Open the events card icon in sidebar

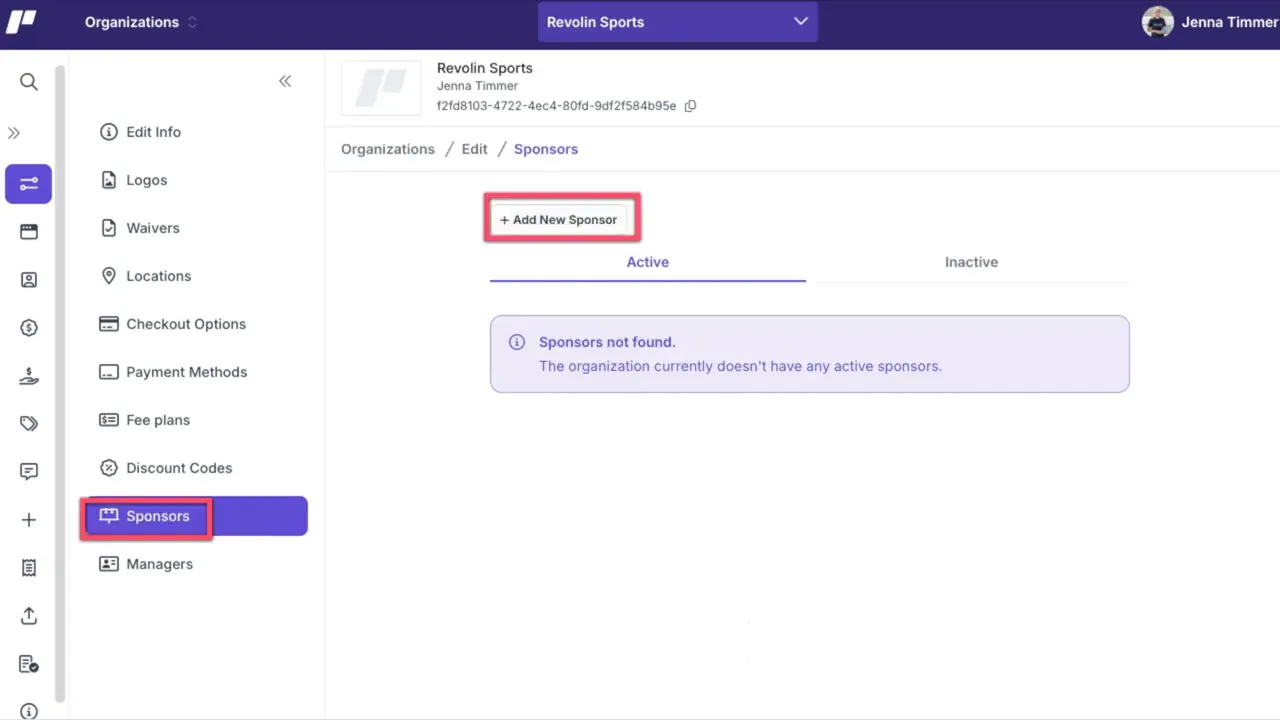pyautogui.click(x=28, y=231)
